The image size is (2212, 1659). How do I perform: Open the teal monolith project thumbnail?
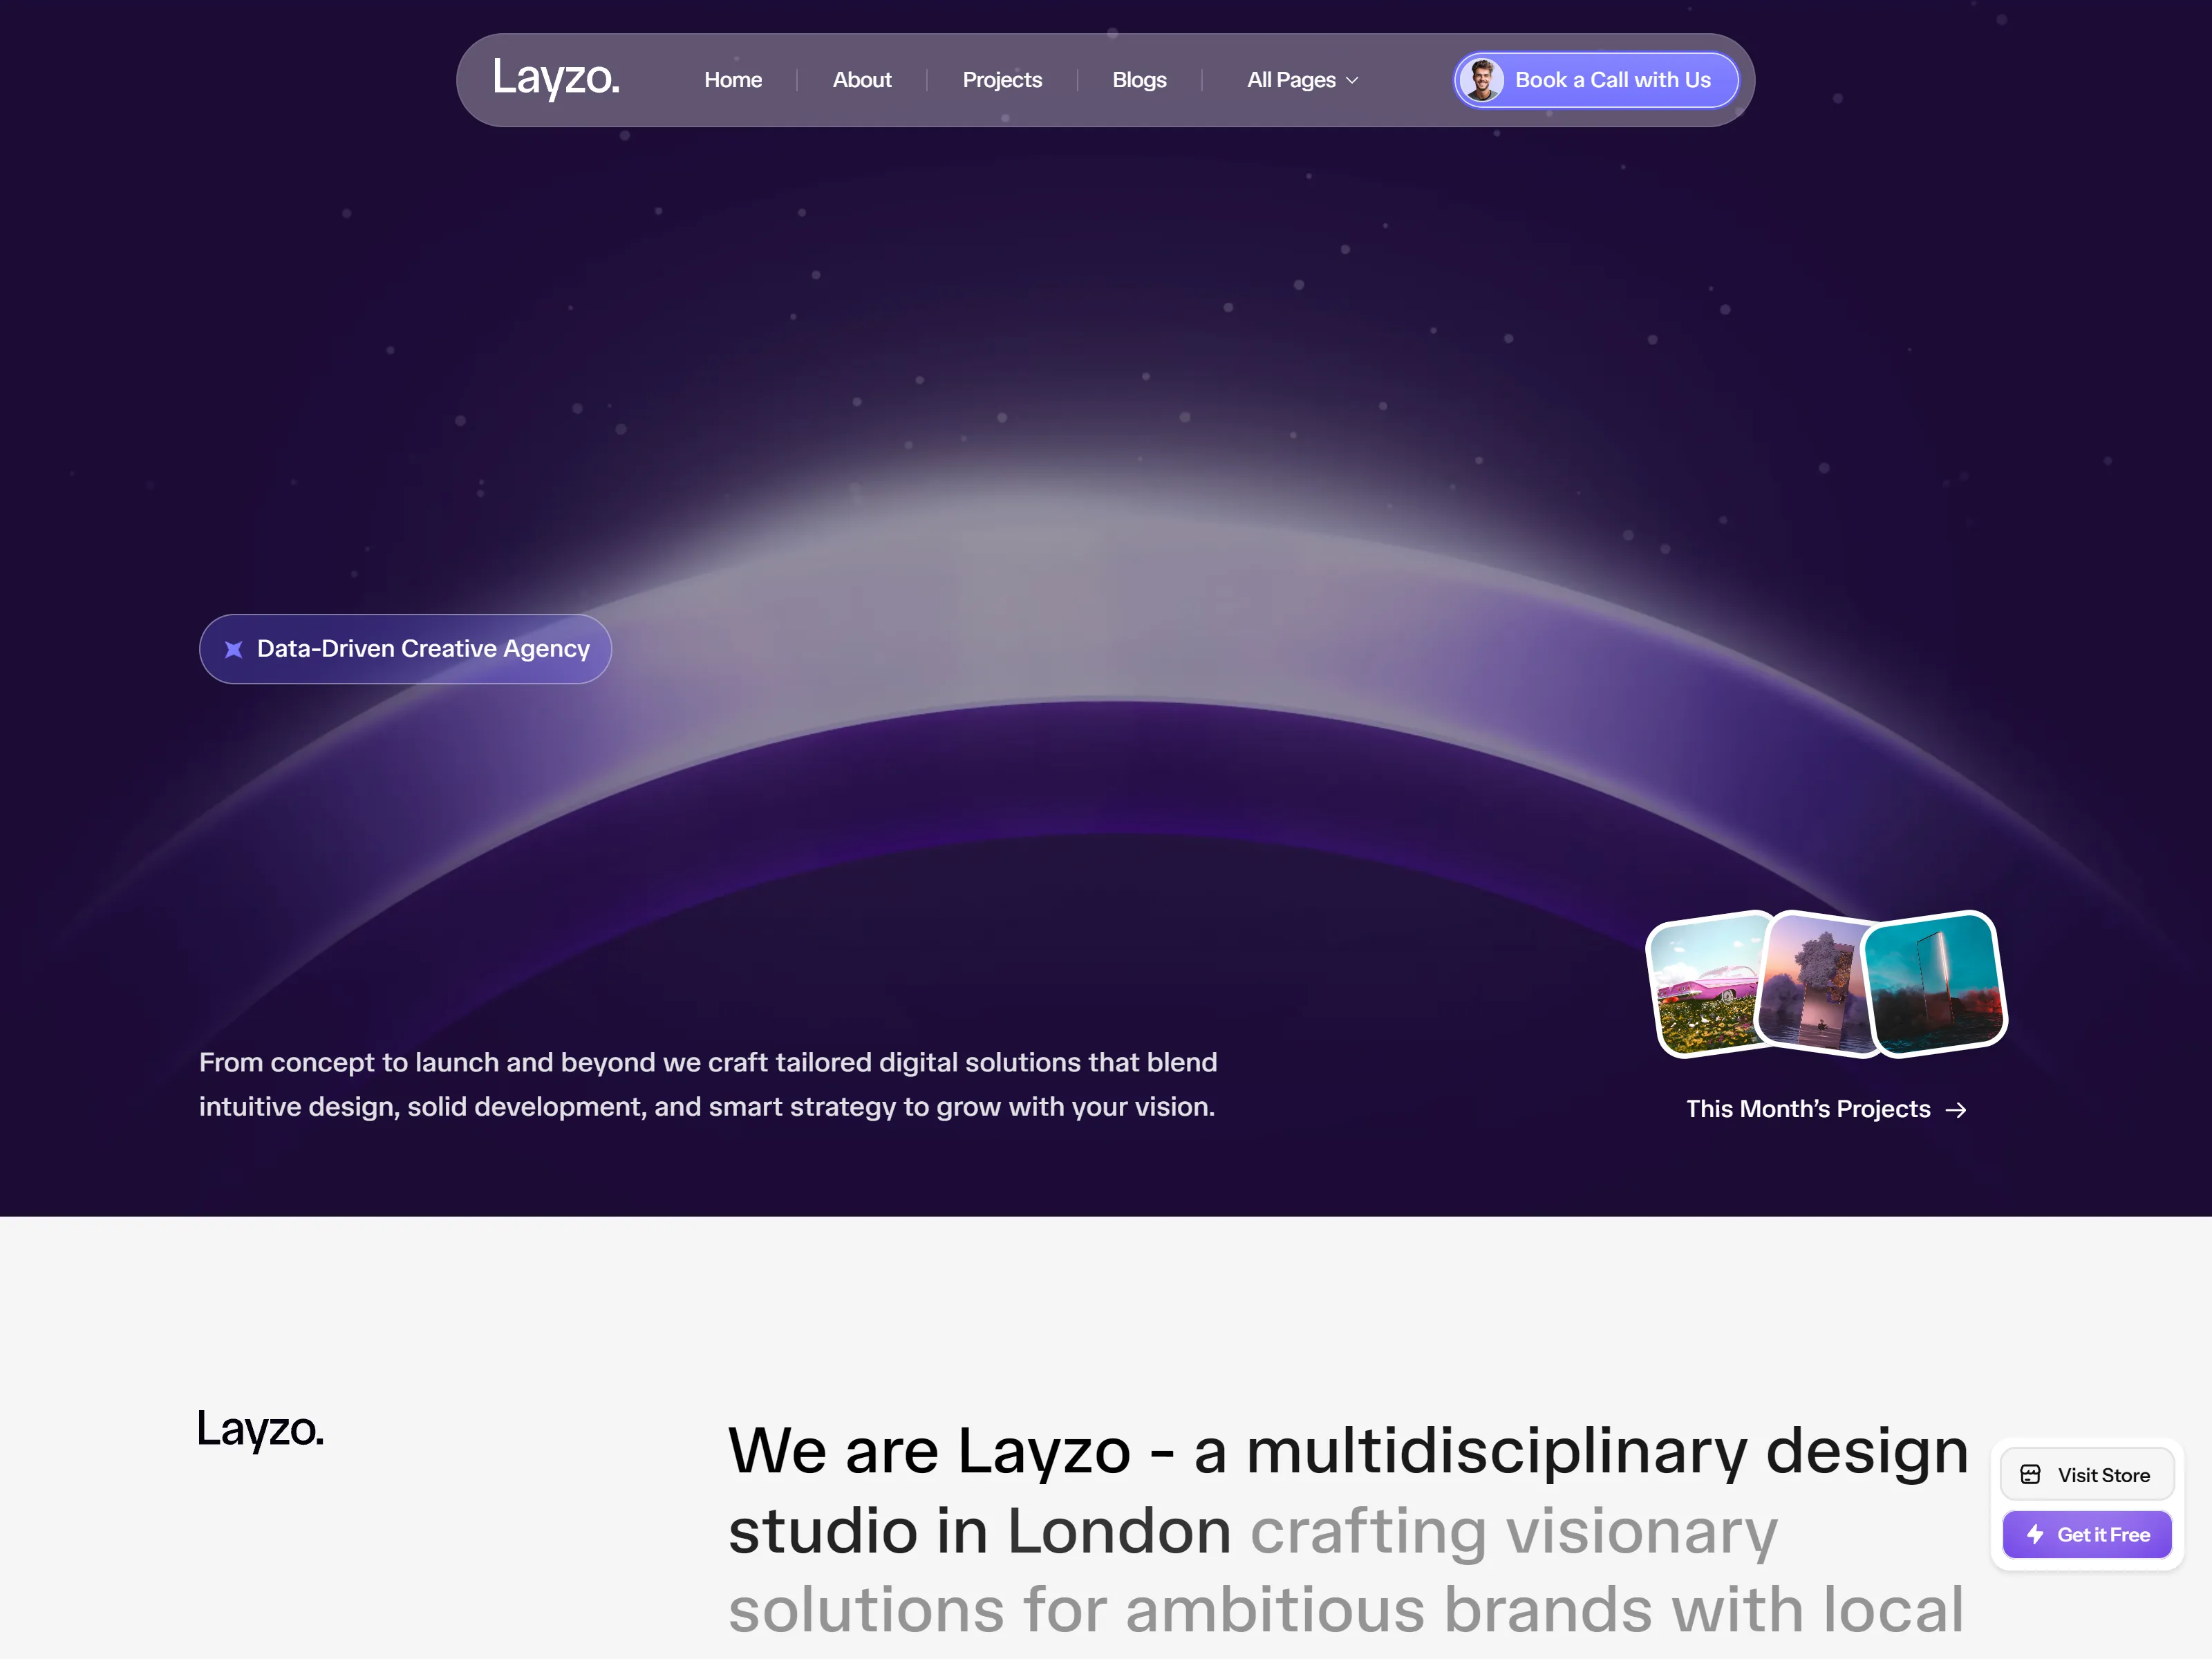(x=1935, y=984)
